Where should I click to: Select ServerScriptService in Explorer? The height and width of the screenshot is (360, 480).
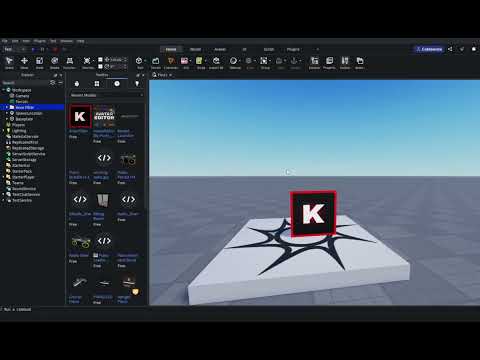click(x=28, y=154)
